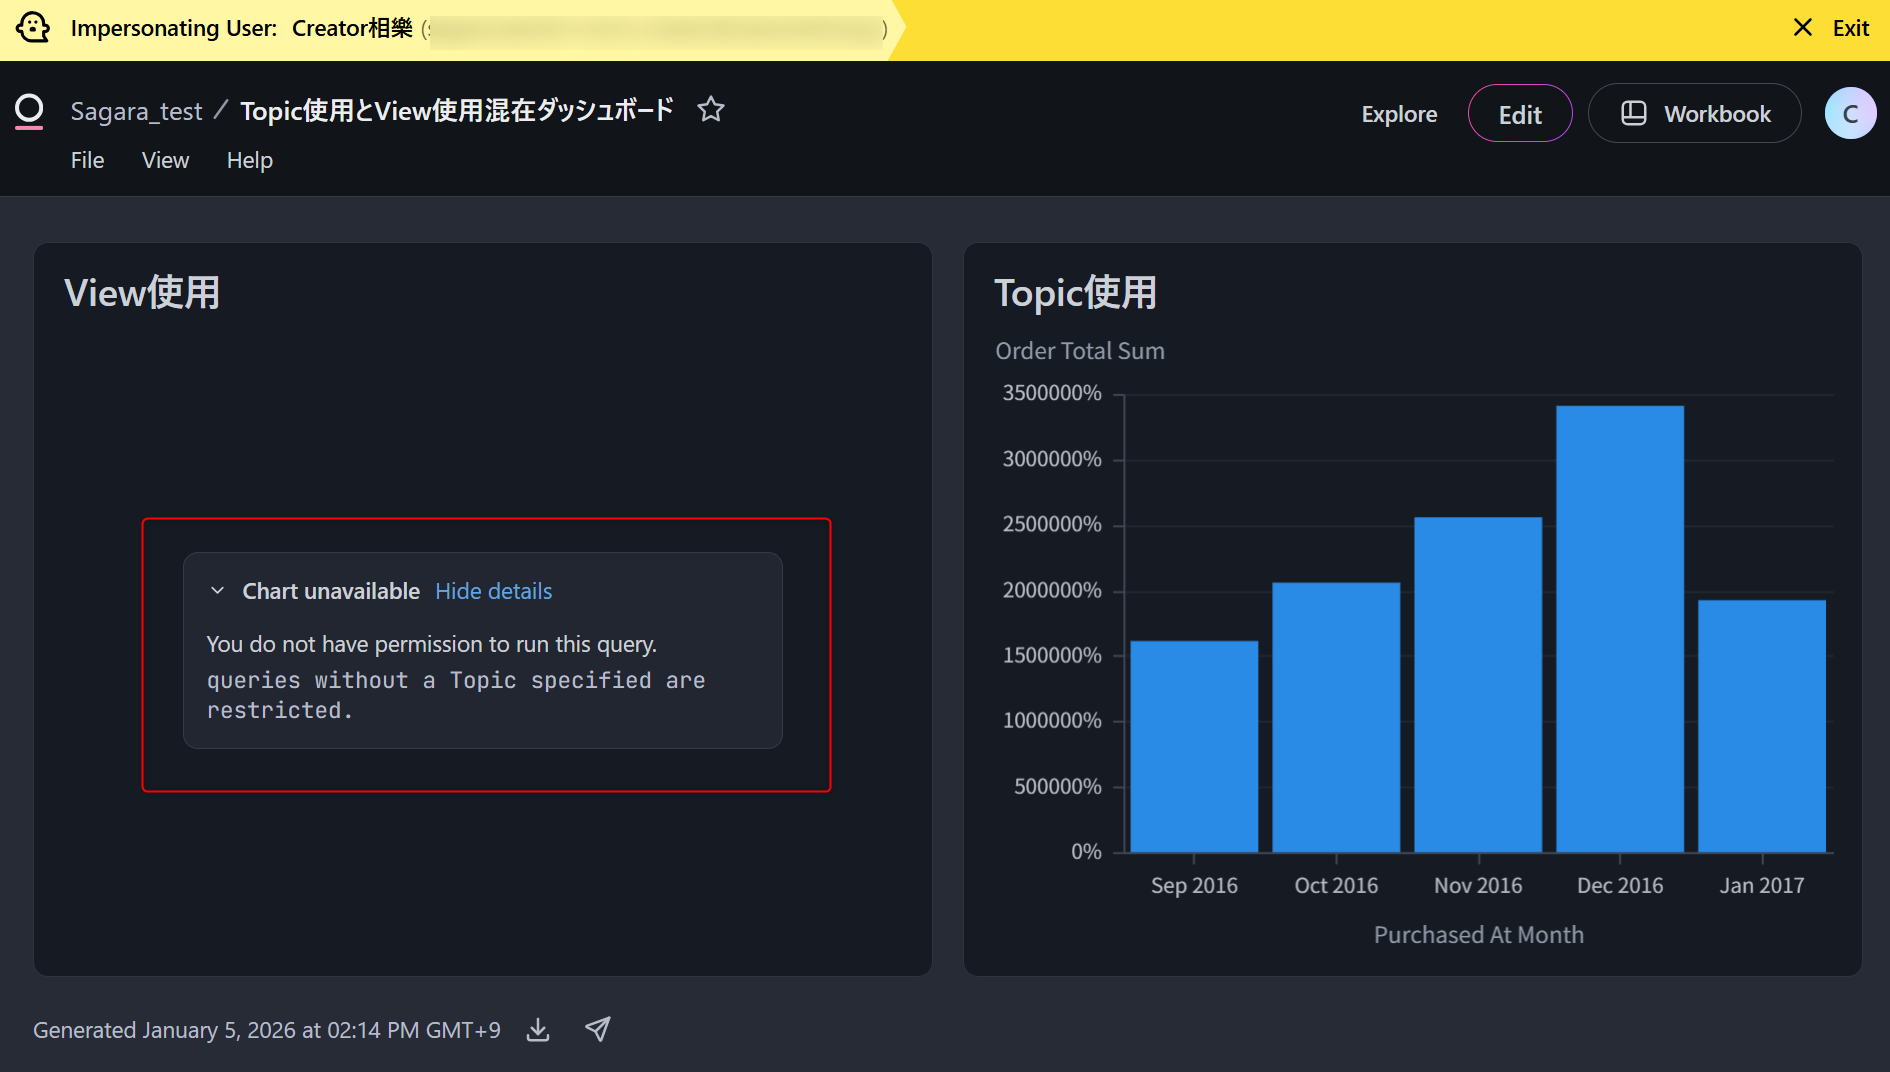Click the Dec 2016 x-axis label
This screenshot has width=1890, height=1072.
(1620, 885)
